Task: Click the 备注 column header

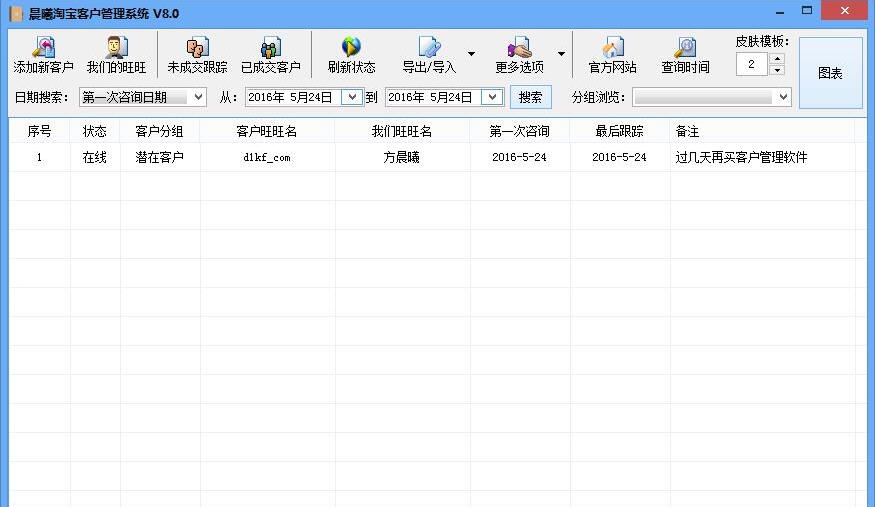Action: (762, 131)
